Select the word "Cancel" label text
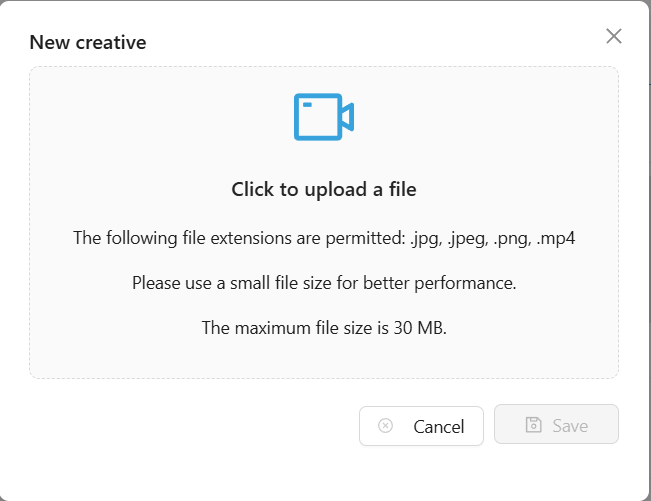Viewport: 651px width, 501px height. coord(439,427)
